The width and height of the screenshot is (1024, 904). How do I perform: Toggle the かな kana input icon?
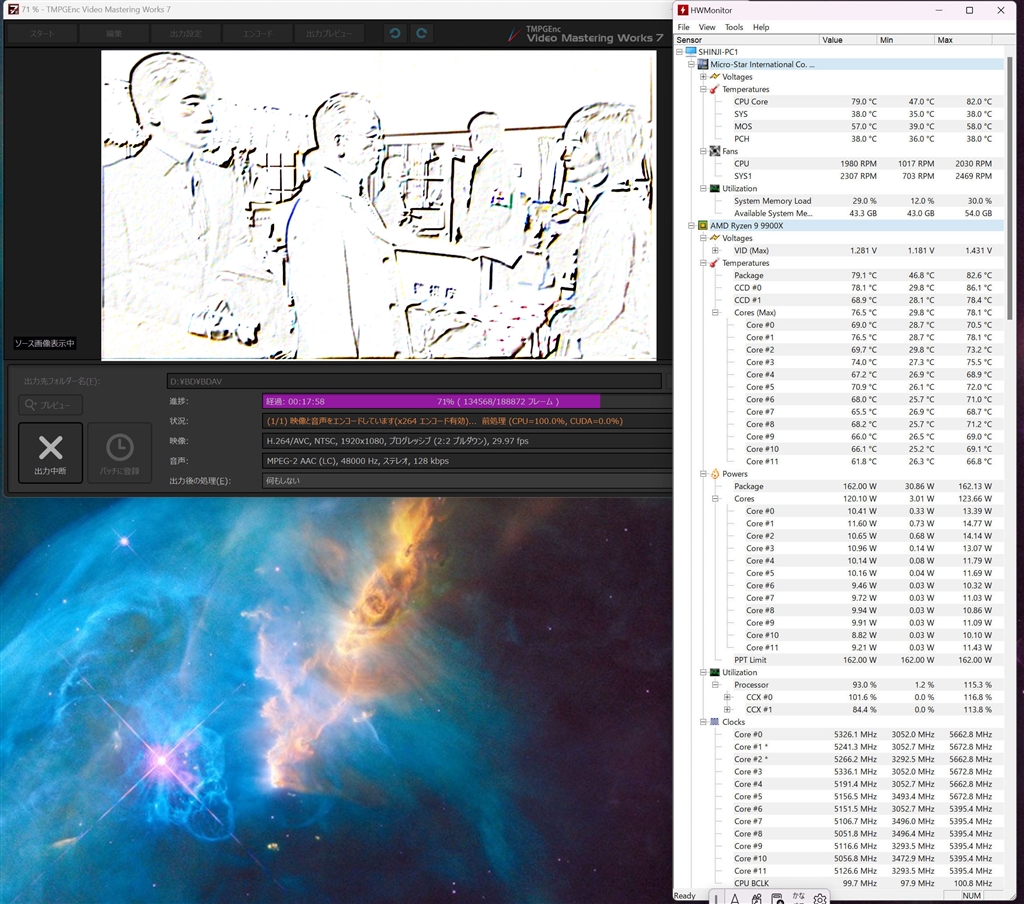coord(798,898)
